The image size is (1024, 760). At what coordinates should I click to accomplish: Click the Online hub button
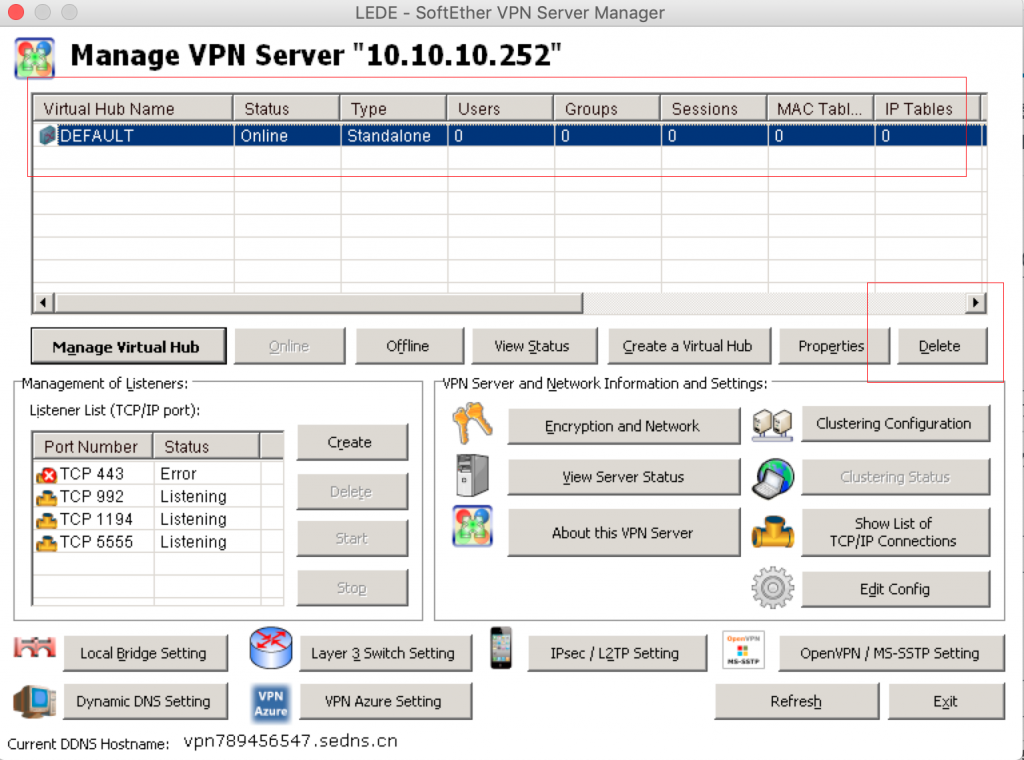pyautogui.click(x=289, y=346)
